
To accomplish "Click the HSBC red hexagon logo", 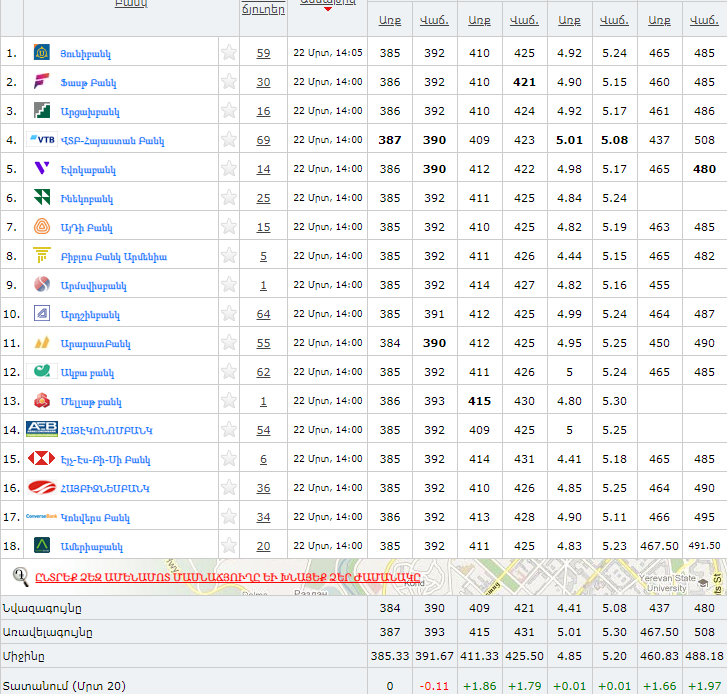I will pyautogui.click(x=42, y=458).
